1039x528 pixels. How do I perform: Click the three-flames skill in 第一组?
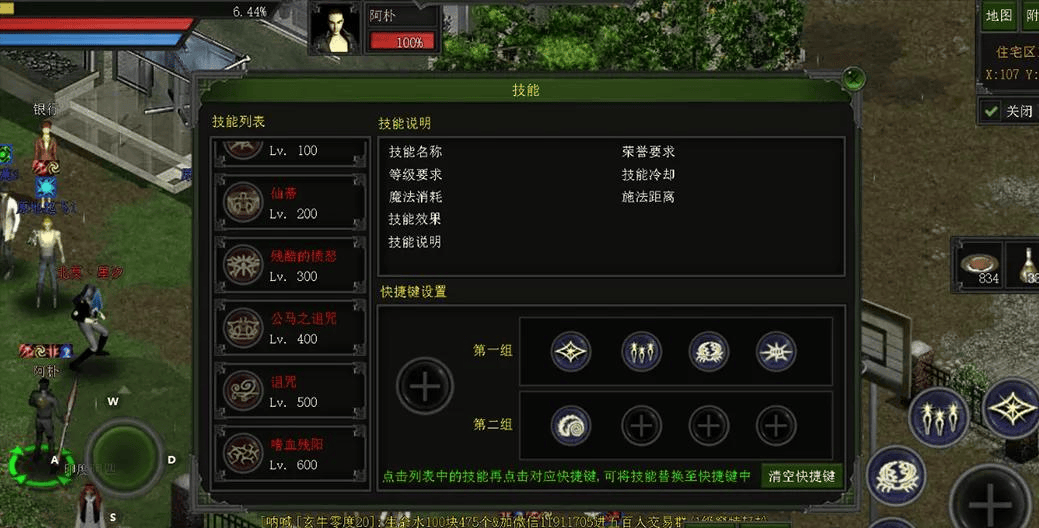(x=641, y=351)
